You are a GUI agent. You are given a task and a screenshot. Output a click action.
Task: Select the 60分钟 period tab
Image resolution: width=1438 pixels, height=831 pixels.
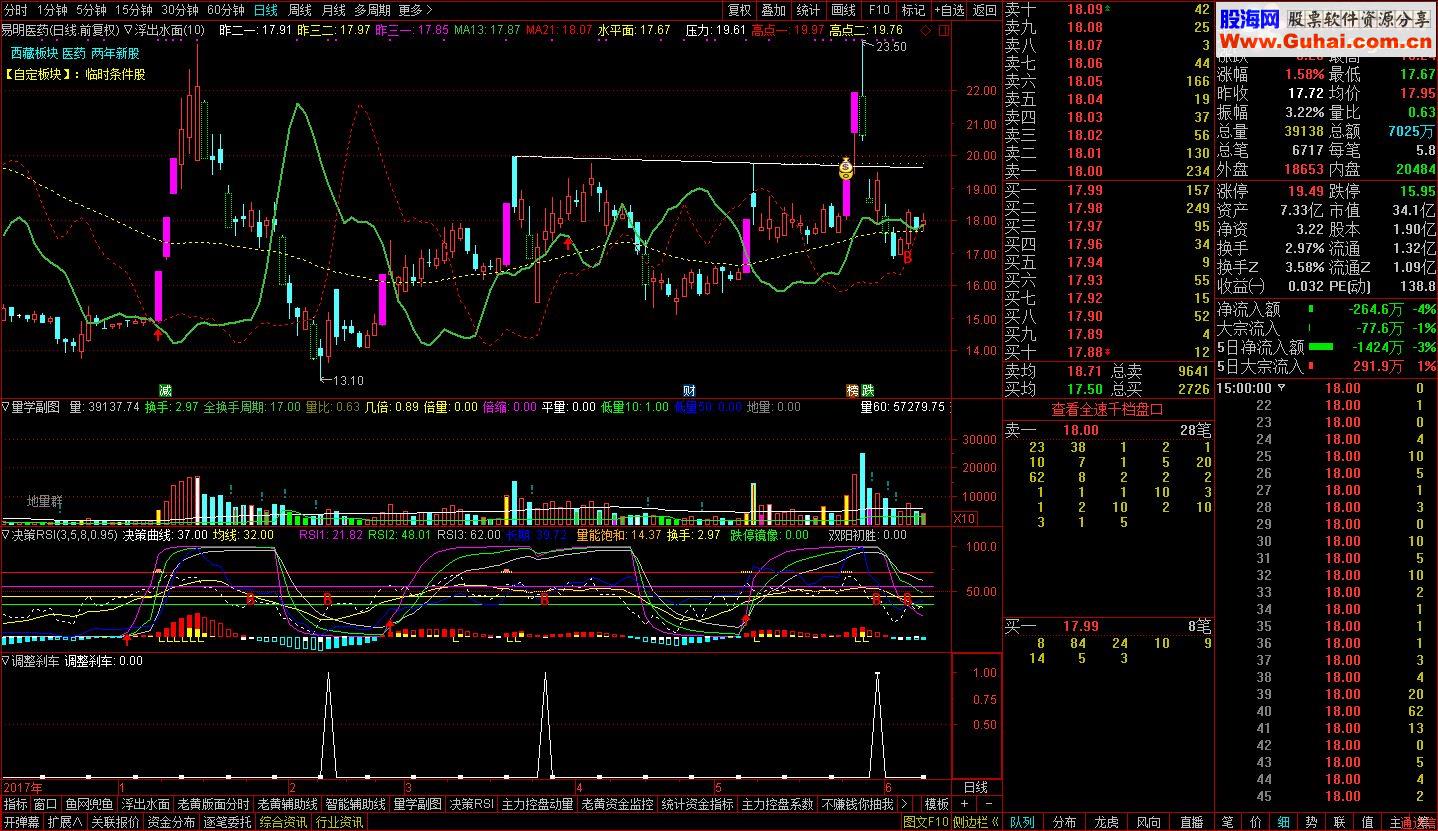pyautogui.click(x=226, y=10)
